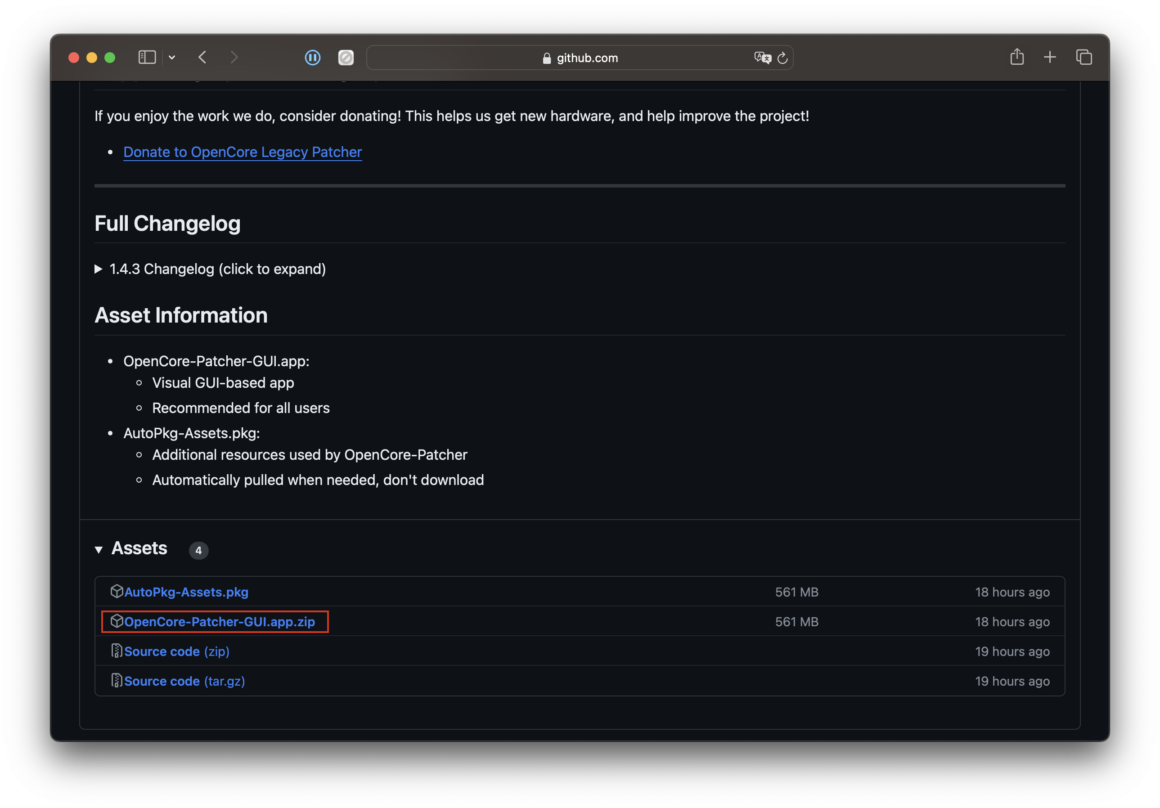Open the Share menu in Safari
This screenshot has height=808, width=1160.
pos(1016,56)
